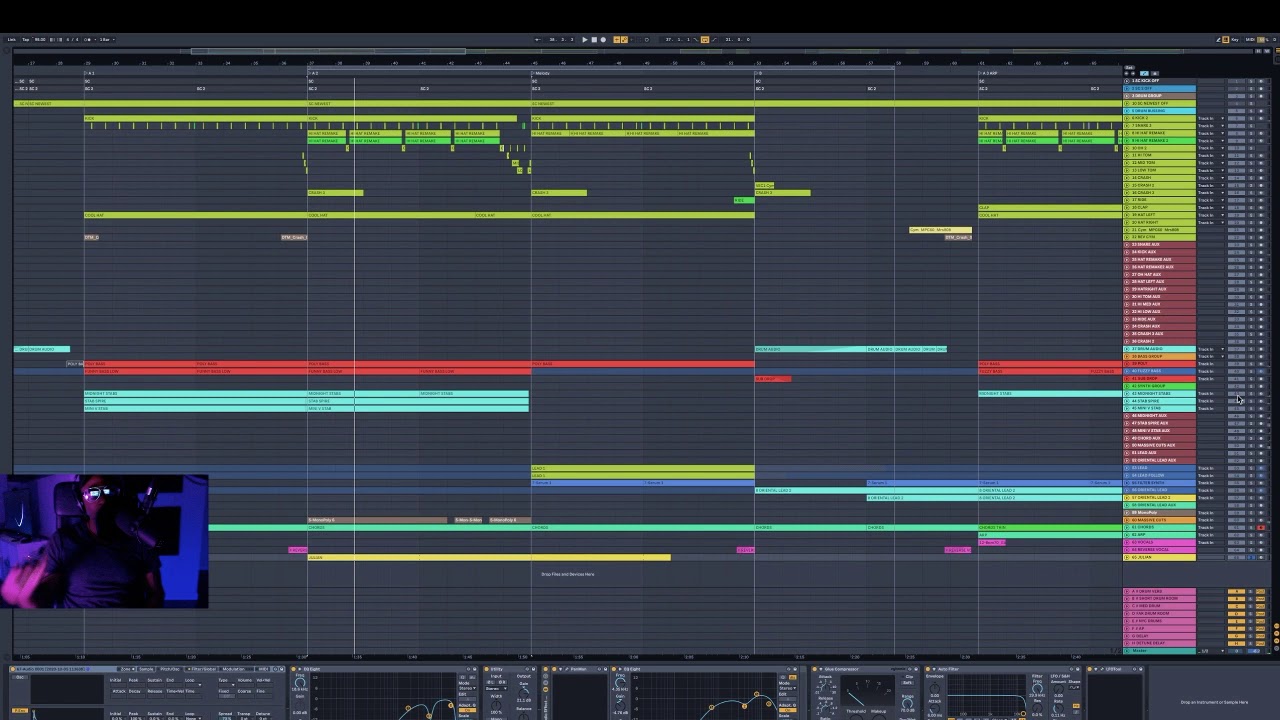Image resolution: width=1280 pixels, height=720 pixels.
Task: Select the yellow JULIAN clip
Action: click(x=489, y=557)
